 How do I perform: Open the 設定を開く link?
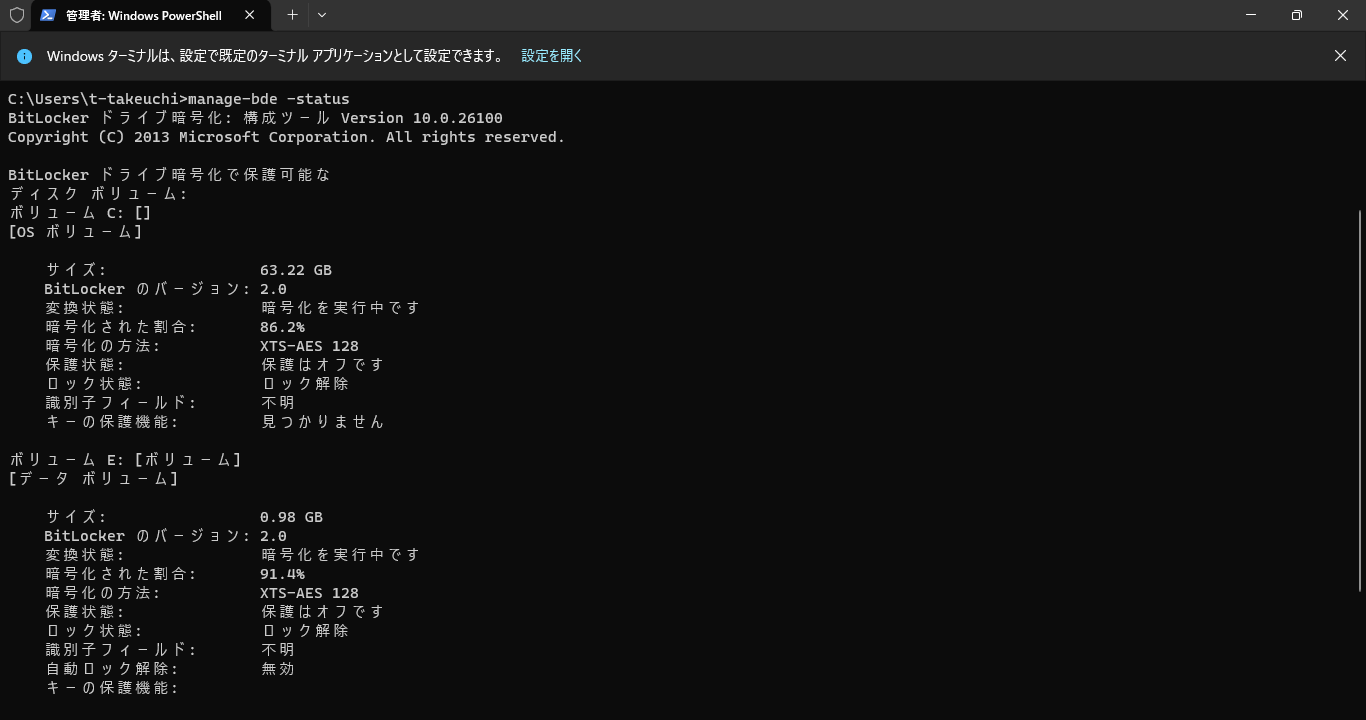point(552,56)
